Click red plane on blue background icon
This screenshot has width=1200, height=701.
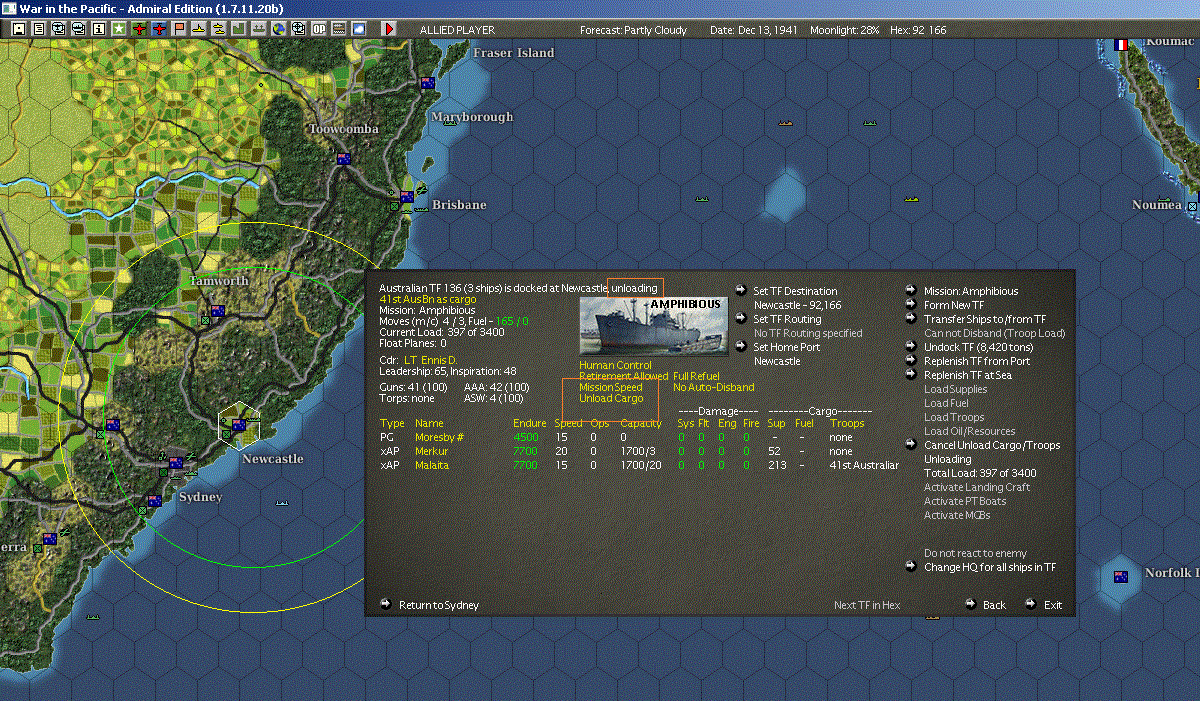click(159, 30)
